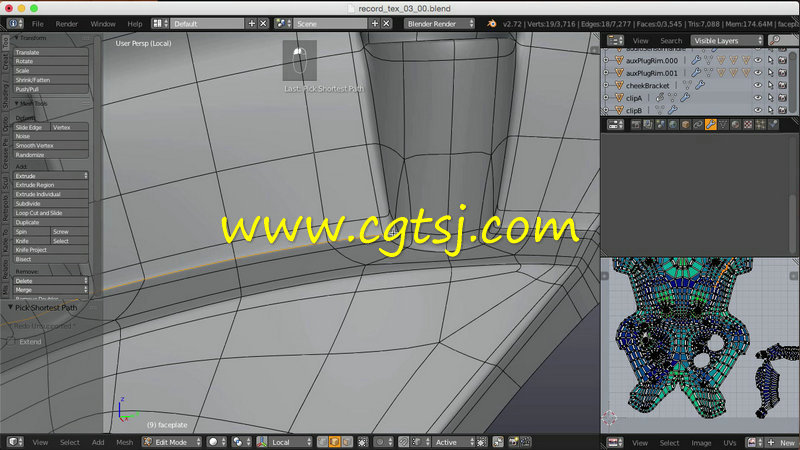800x450 pixels.
Task: Open the Scene properties tab
Action: tap(661, 124)
